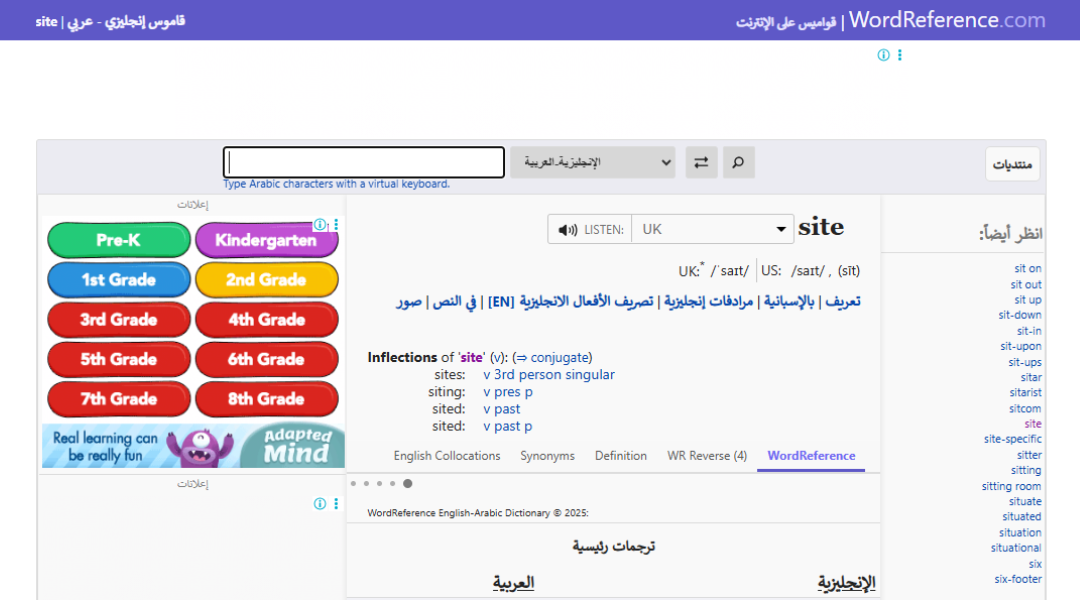Image resolution: width=1080 pixels, height=600 pixels.
Task: Open the conjugate link
Action: [x=560, y=358]
